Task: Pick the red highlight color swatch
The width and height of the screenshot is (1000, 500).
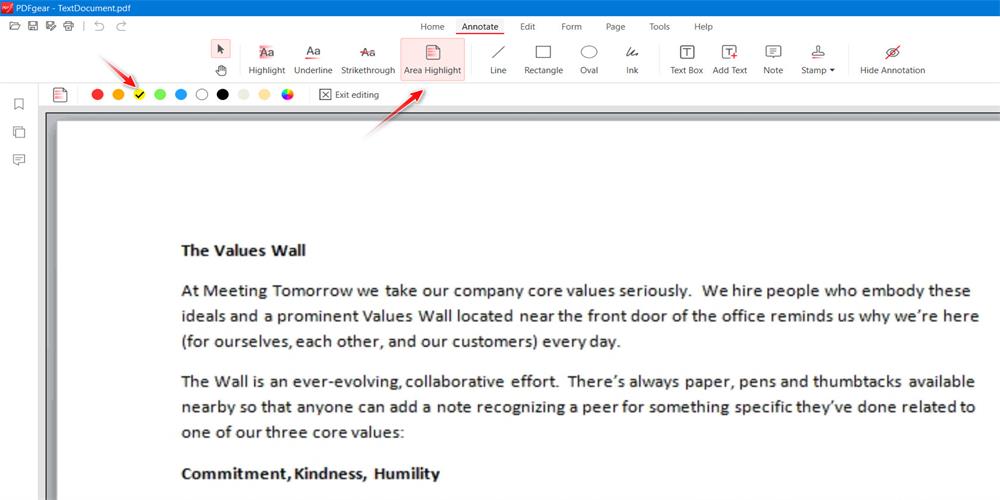Action: point(97,95)
